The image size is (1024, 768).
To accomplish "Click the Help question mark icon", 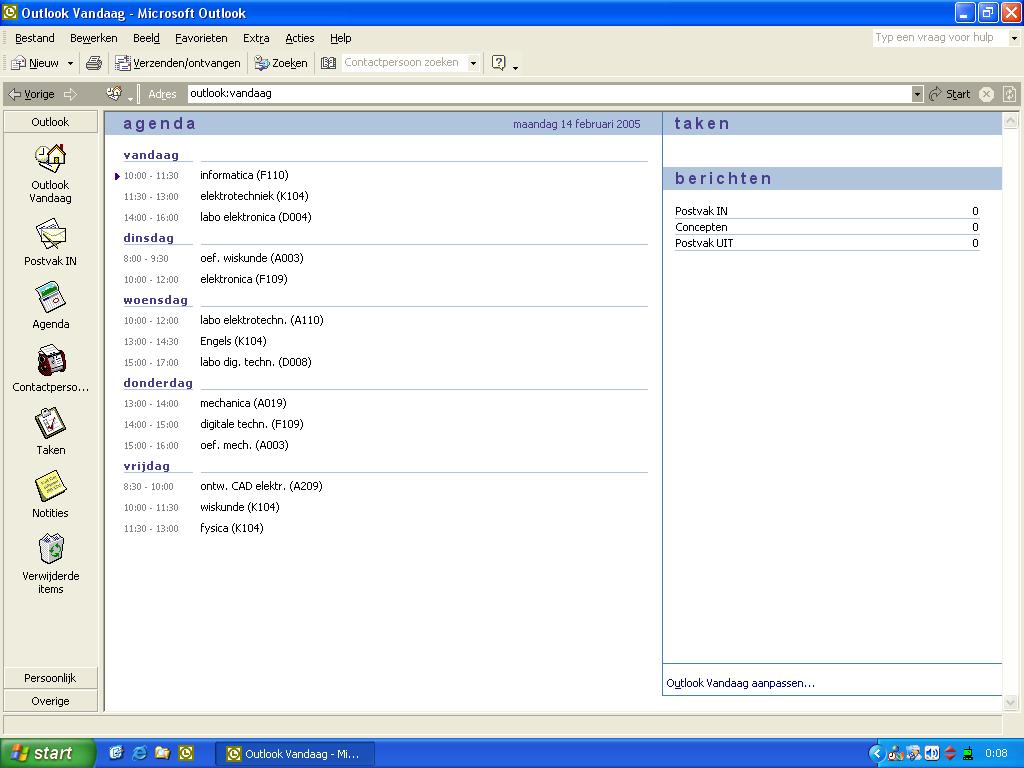I will tap(498, 63).
